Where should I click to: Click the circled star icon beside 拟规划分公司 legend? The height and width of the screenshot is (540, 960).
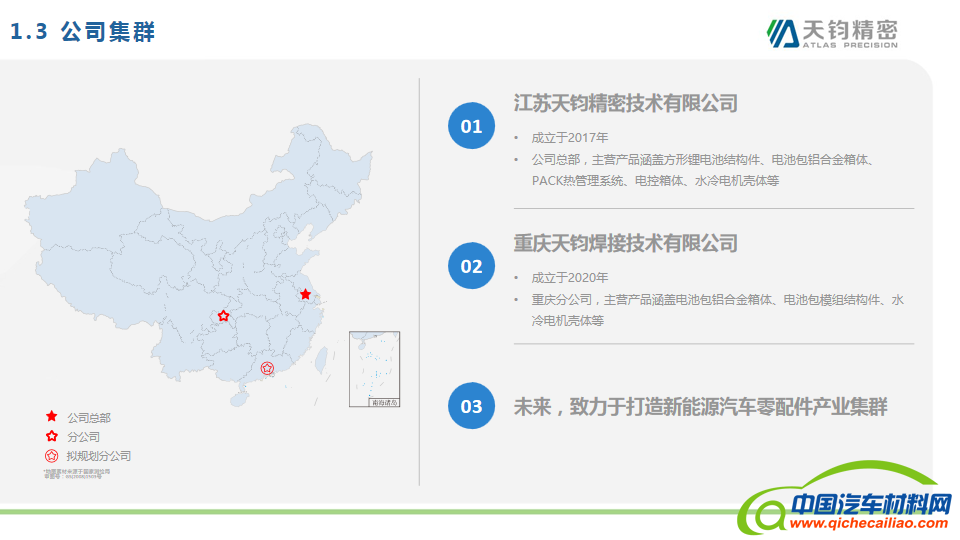click(51, 455)
